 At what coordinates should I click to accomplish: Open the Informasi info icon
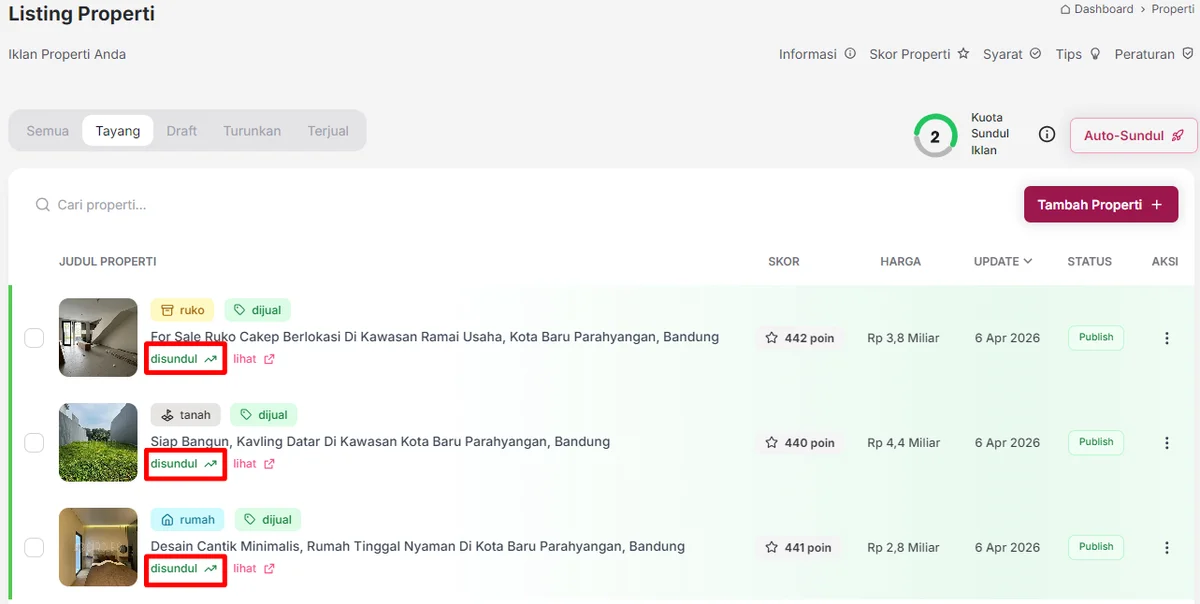pyautogui.click(x=850, y=54)
